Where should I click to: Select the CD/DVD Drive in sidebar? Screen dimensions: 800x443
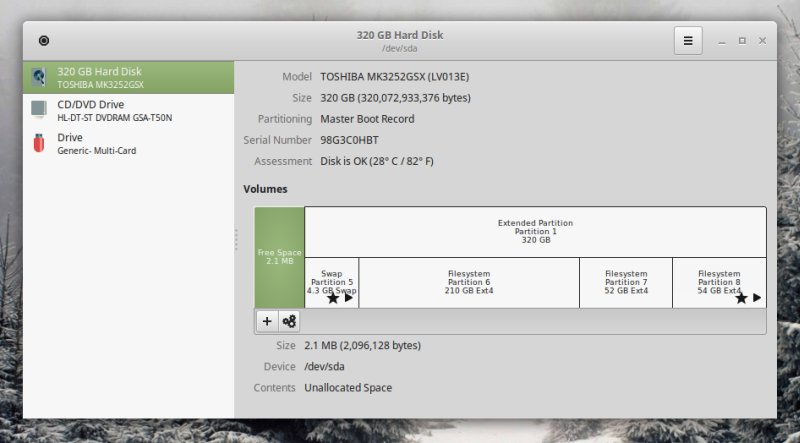tap(128, 110)
